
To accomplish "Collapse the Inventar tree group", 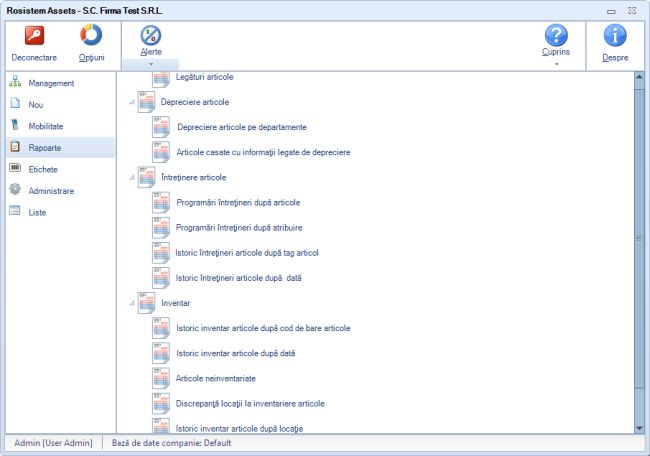I will (x=130, y=302).
